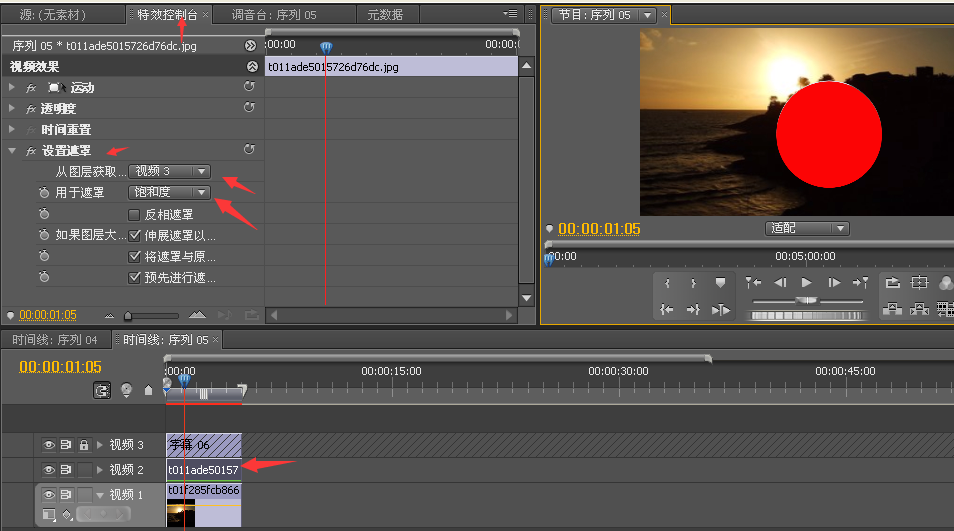Image resolution: width=954 pixels, height=531 pixels.
Task: Collapse the Set Matte effect
Action: 12,151
